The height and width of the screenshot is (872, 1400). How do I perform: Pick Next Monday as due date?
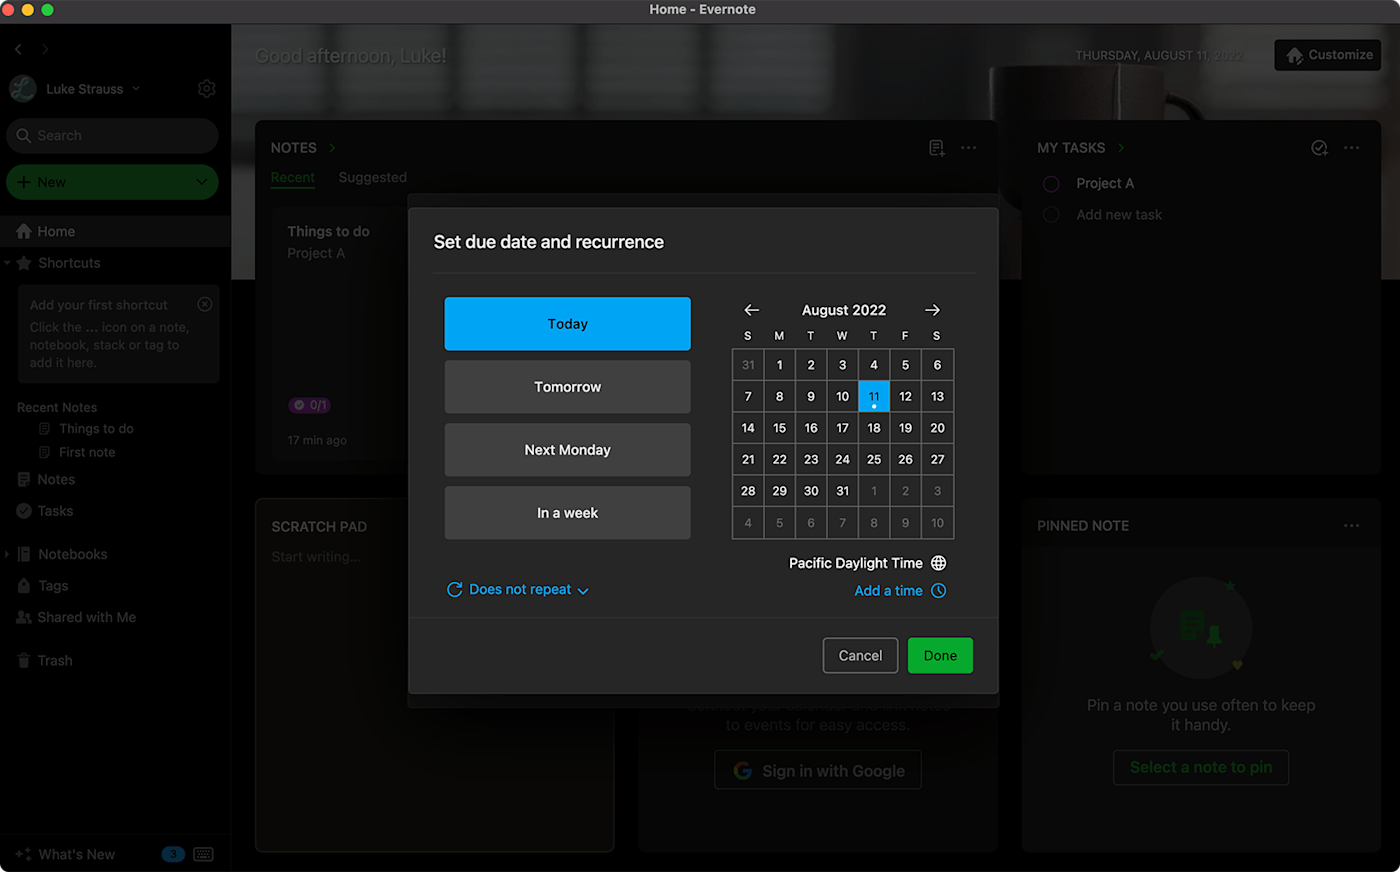pyautogui.click(x=567, y=450)
